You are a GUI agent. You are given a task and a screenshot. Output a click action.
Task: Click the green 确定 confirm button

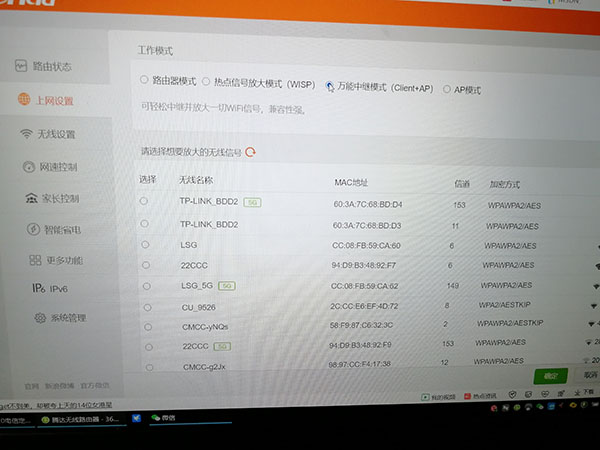549,375
